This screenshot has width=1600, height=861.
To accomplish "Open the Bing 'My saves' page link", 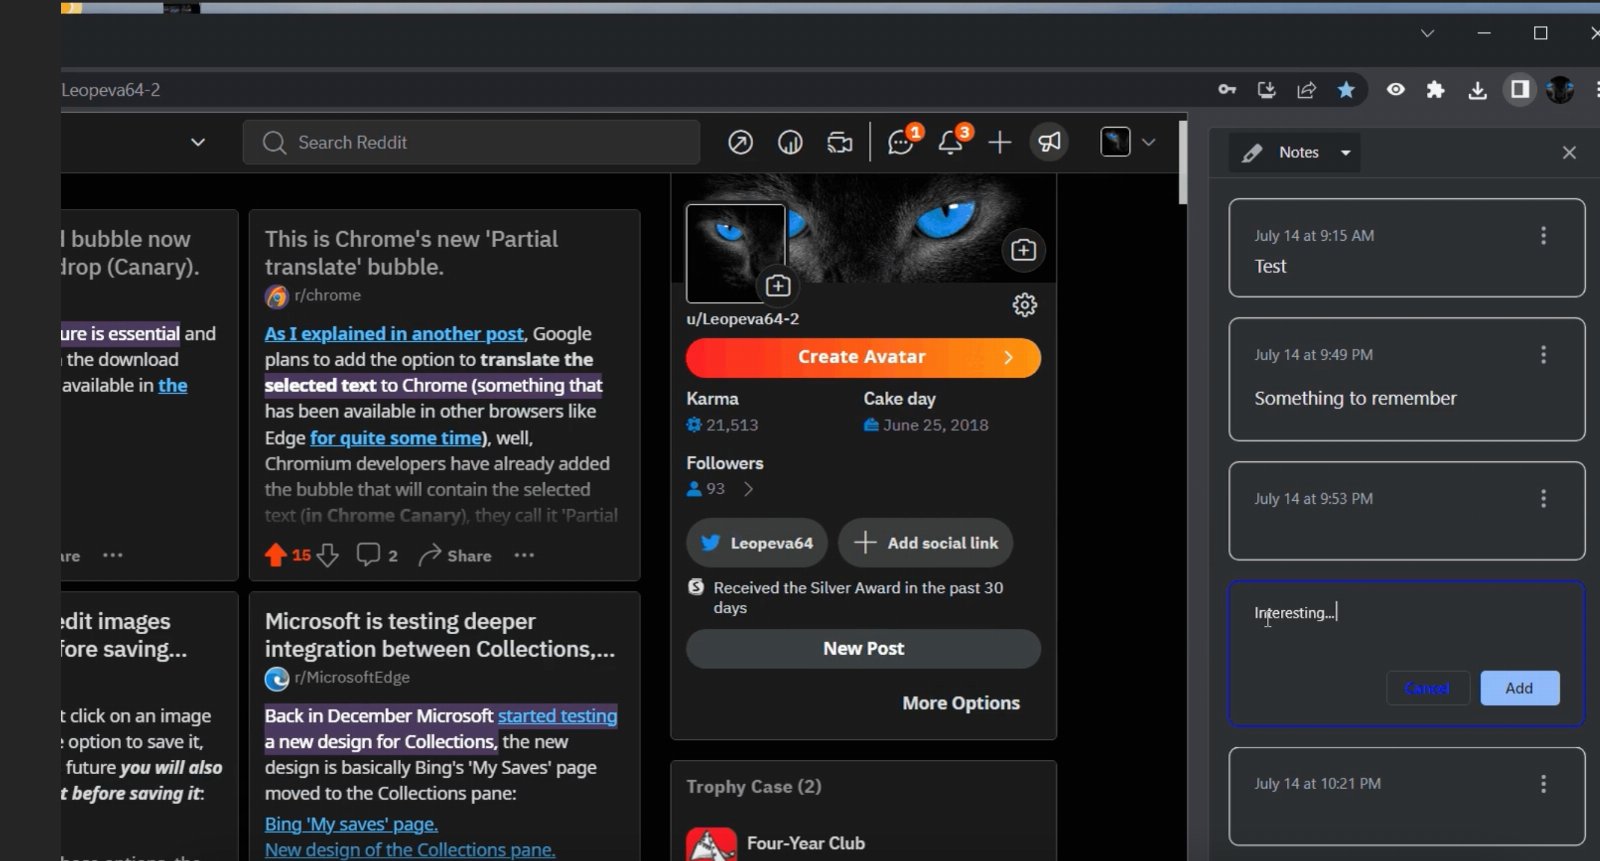I will [351, 824].
